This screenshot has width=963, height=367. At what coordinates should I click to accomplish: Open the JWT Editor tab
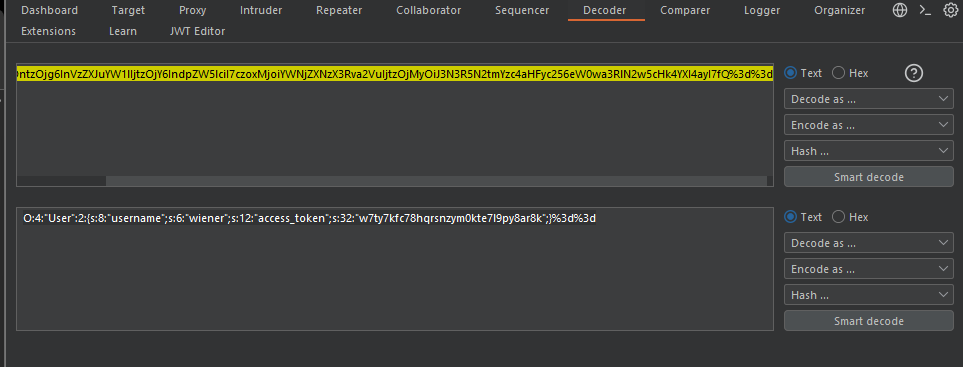pos(197,31)
